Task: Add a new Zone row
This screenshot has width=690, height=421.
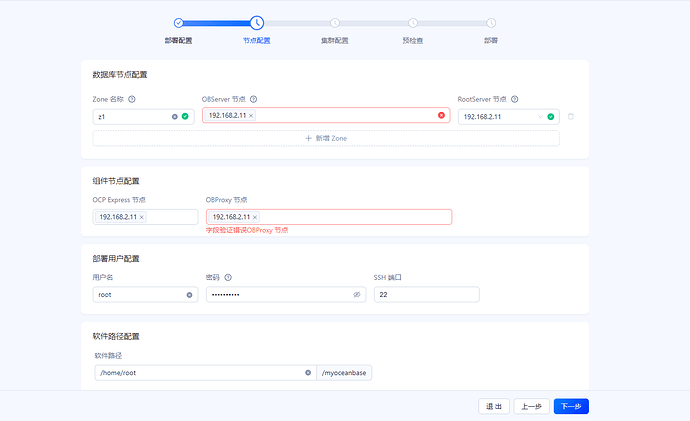Action: coord(326,138)
